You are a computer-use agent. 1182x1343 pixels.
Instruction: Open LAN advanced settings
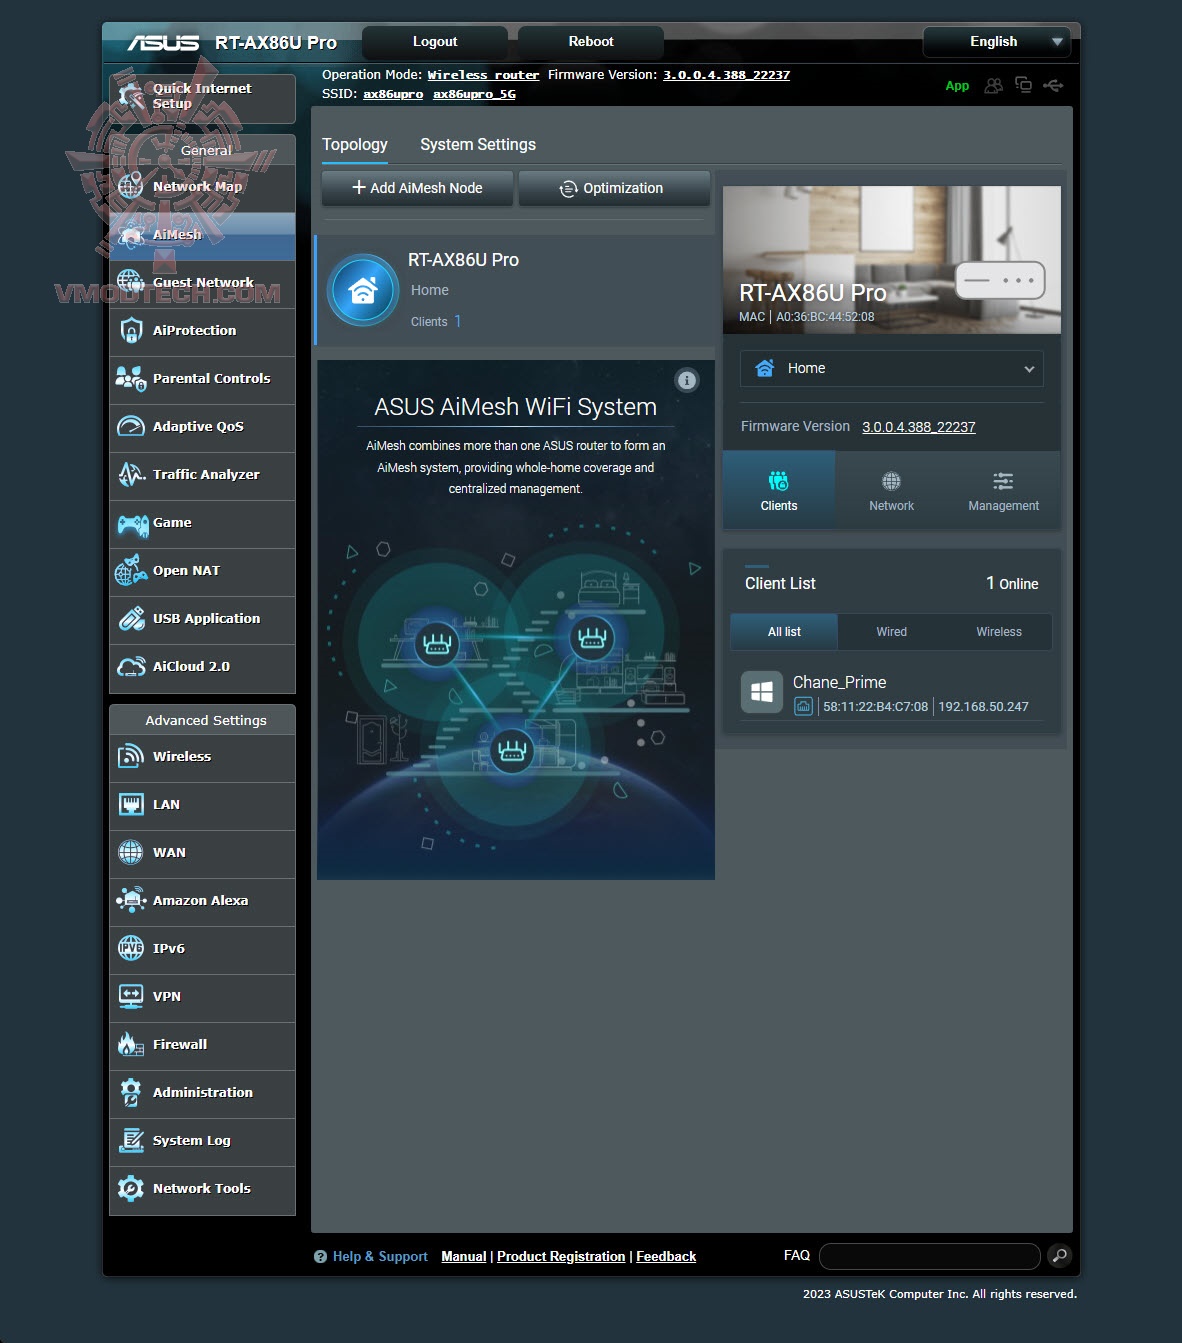tap(202, 805)
